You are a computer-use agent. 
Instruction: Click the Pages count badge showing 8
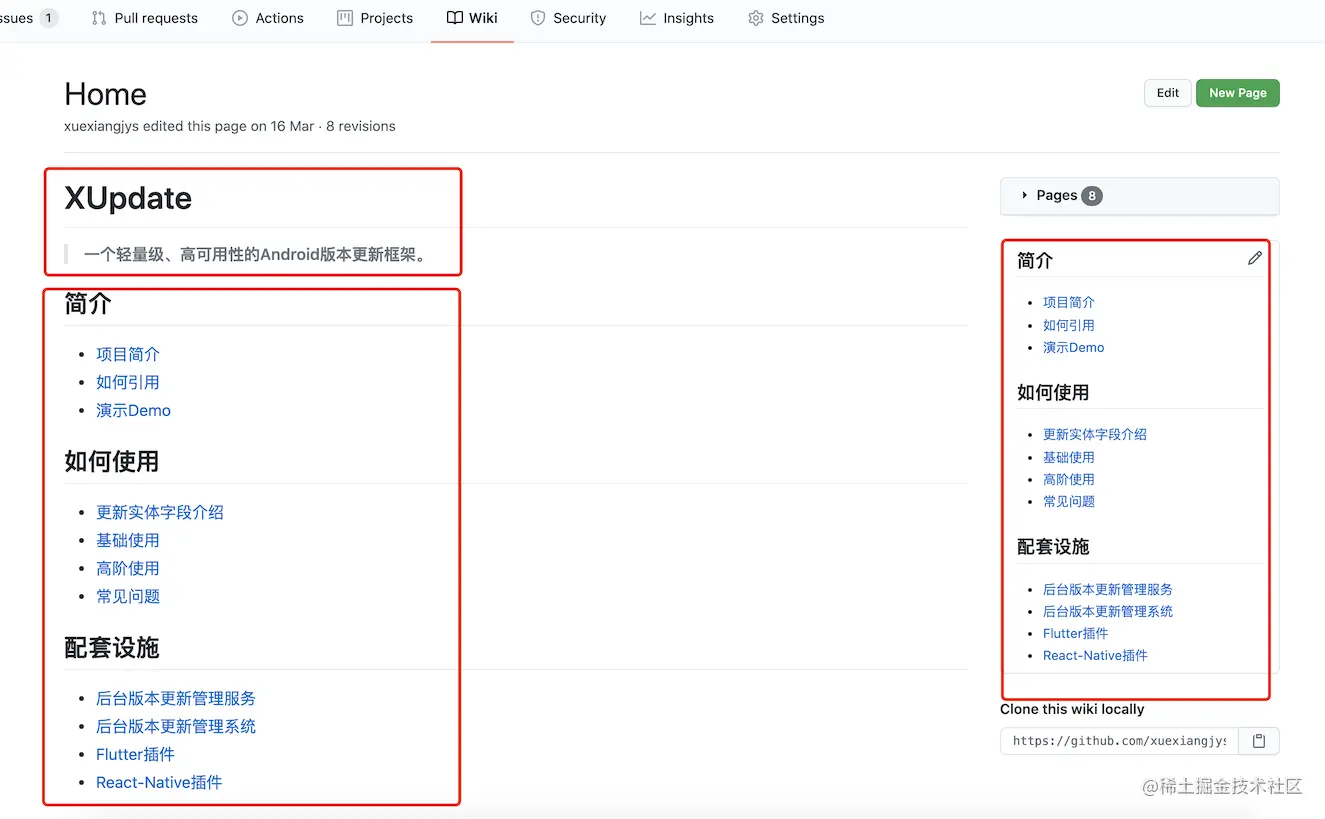click(1092, 196)
